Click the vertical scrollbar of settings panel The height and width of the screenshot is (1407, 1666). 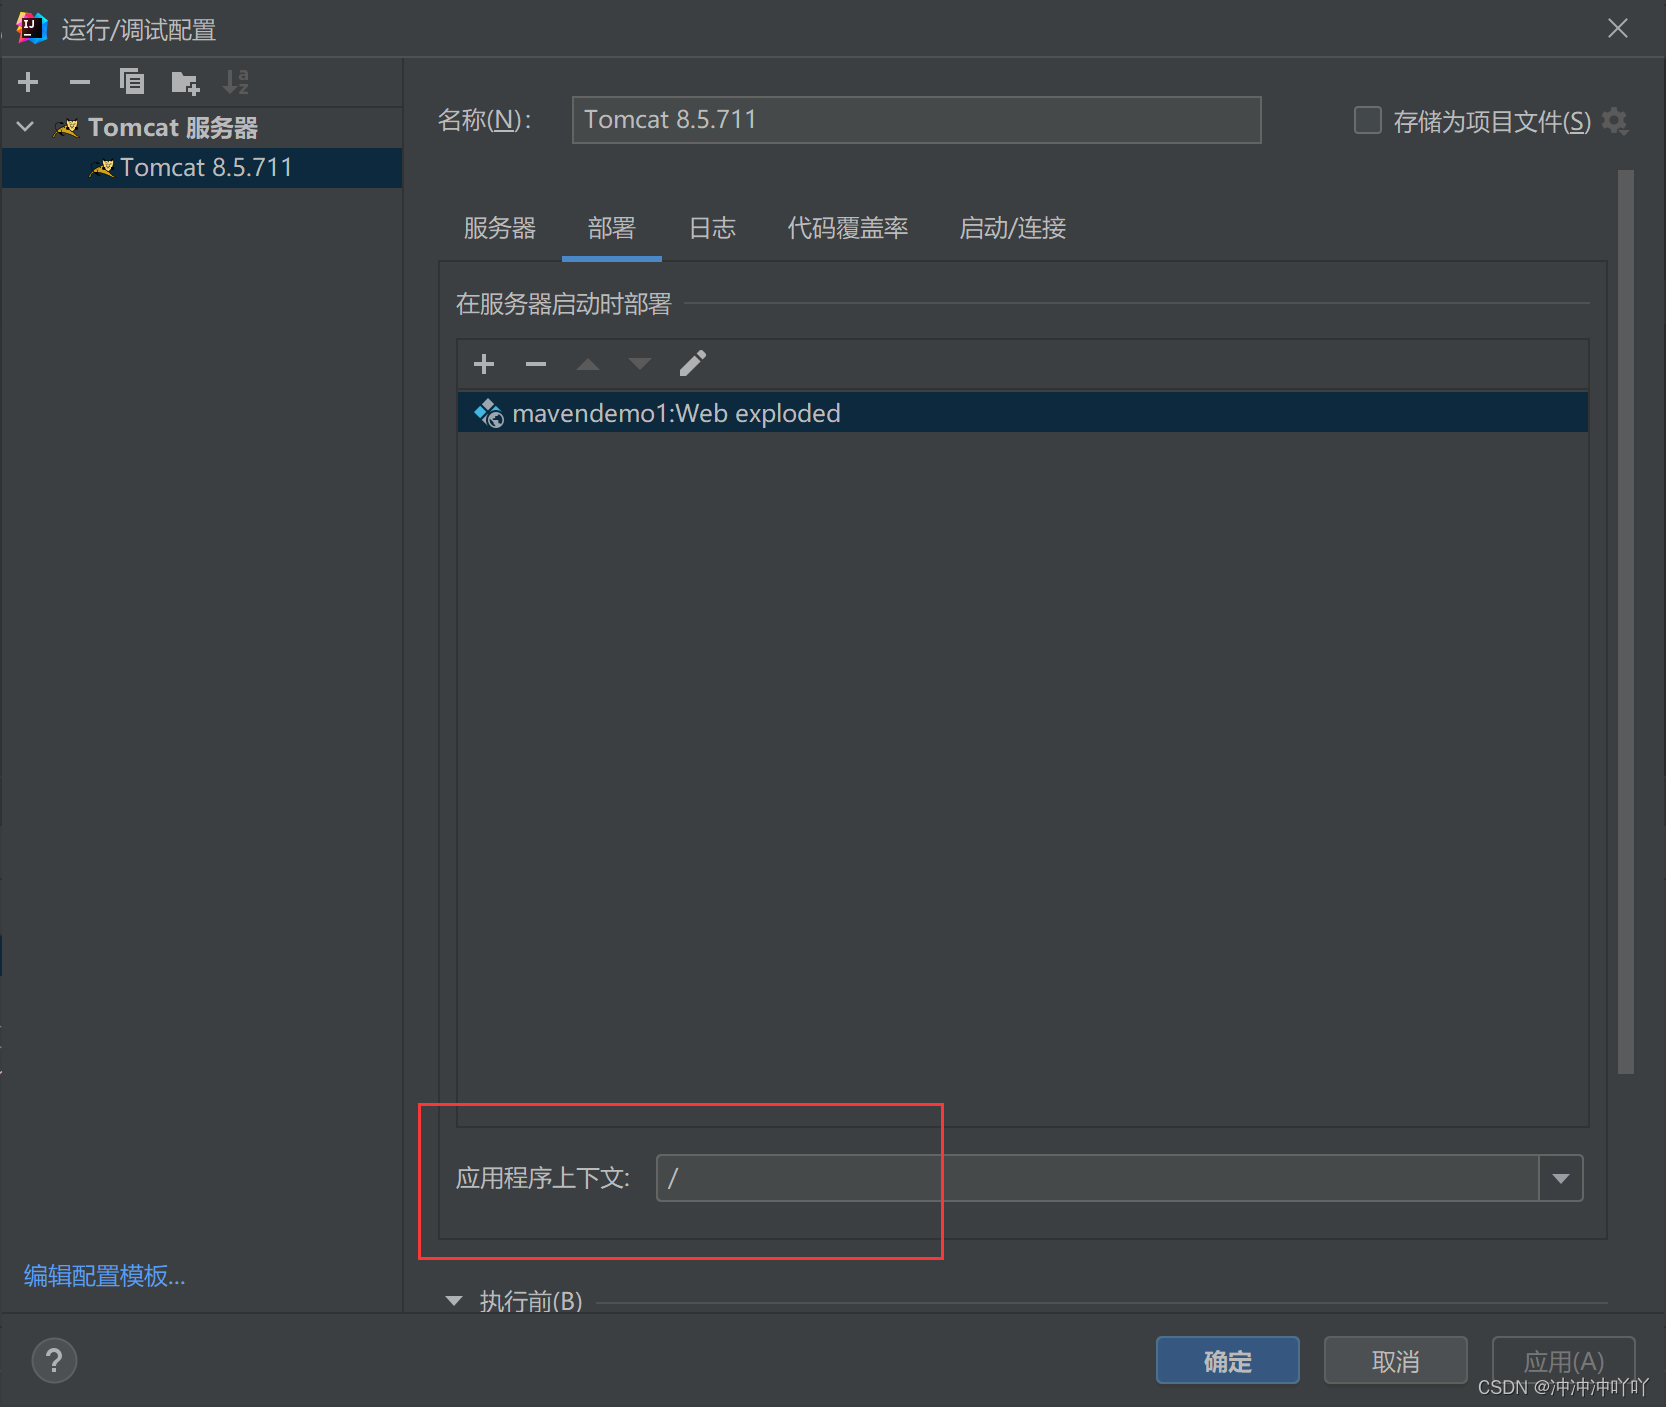click(1626, 620)
